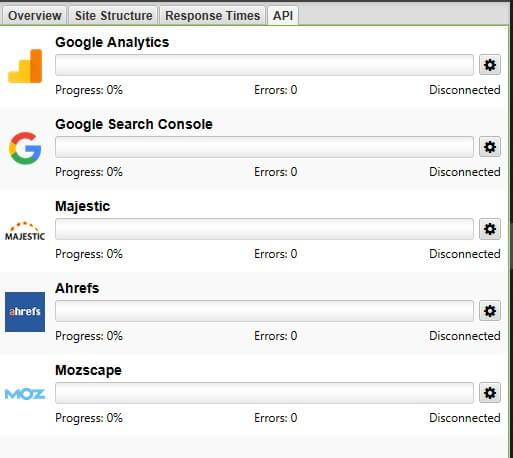Click the Moz logo
The width and height of the screenshot is (513, 458).
25,394
